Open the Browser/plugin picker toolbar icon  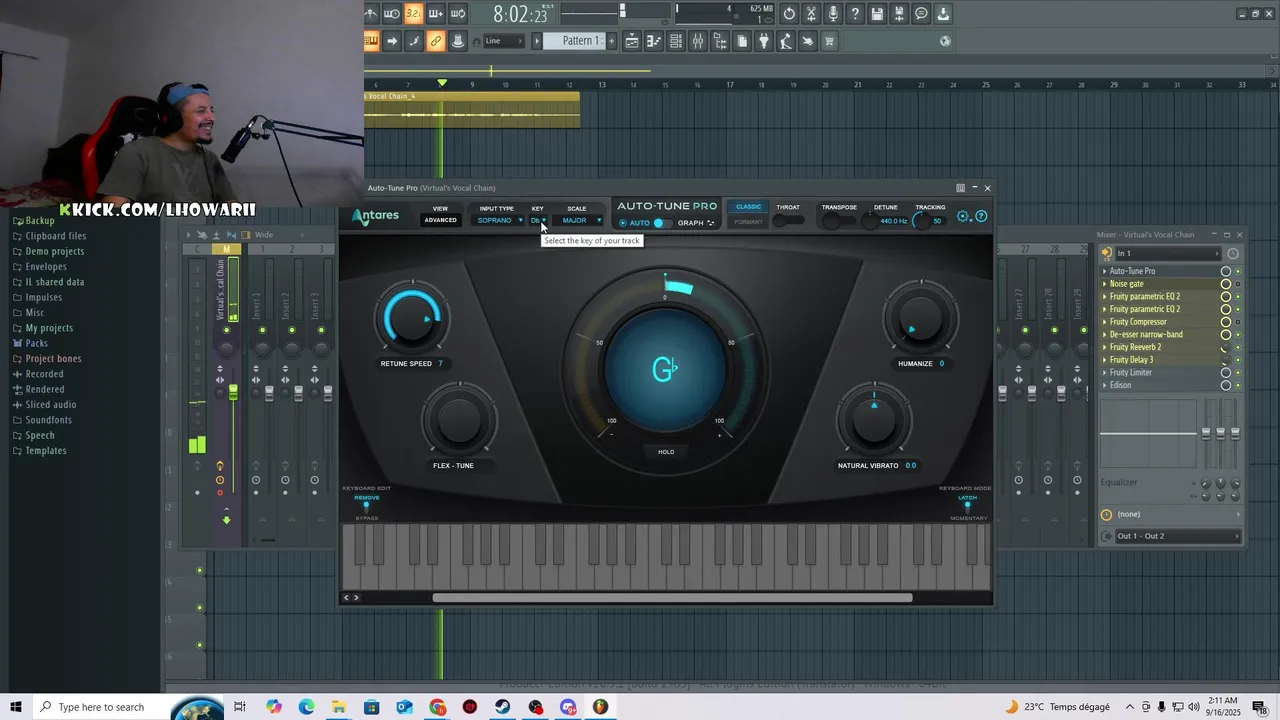pos(719,41)
